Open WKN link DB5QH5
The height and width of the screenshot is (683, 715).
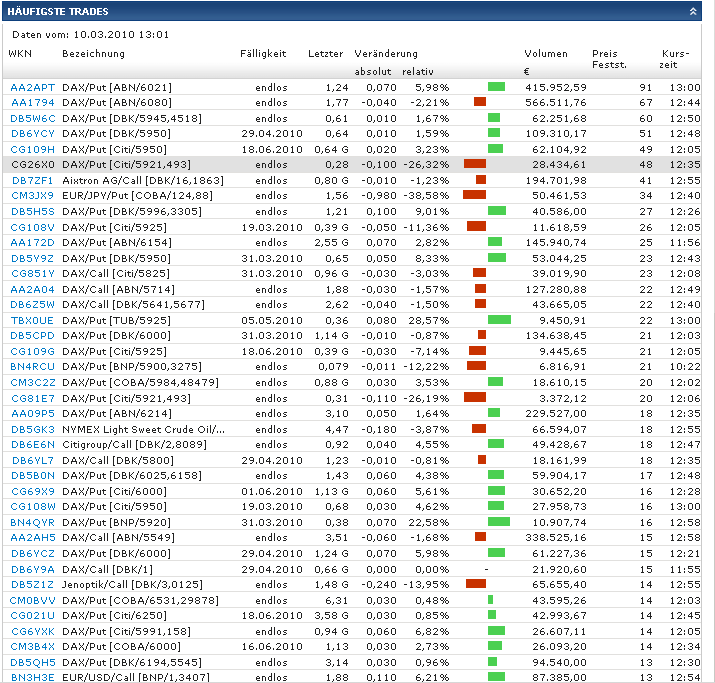(x=32, y=662)
